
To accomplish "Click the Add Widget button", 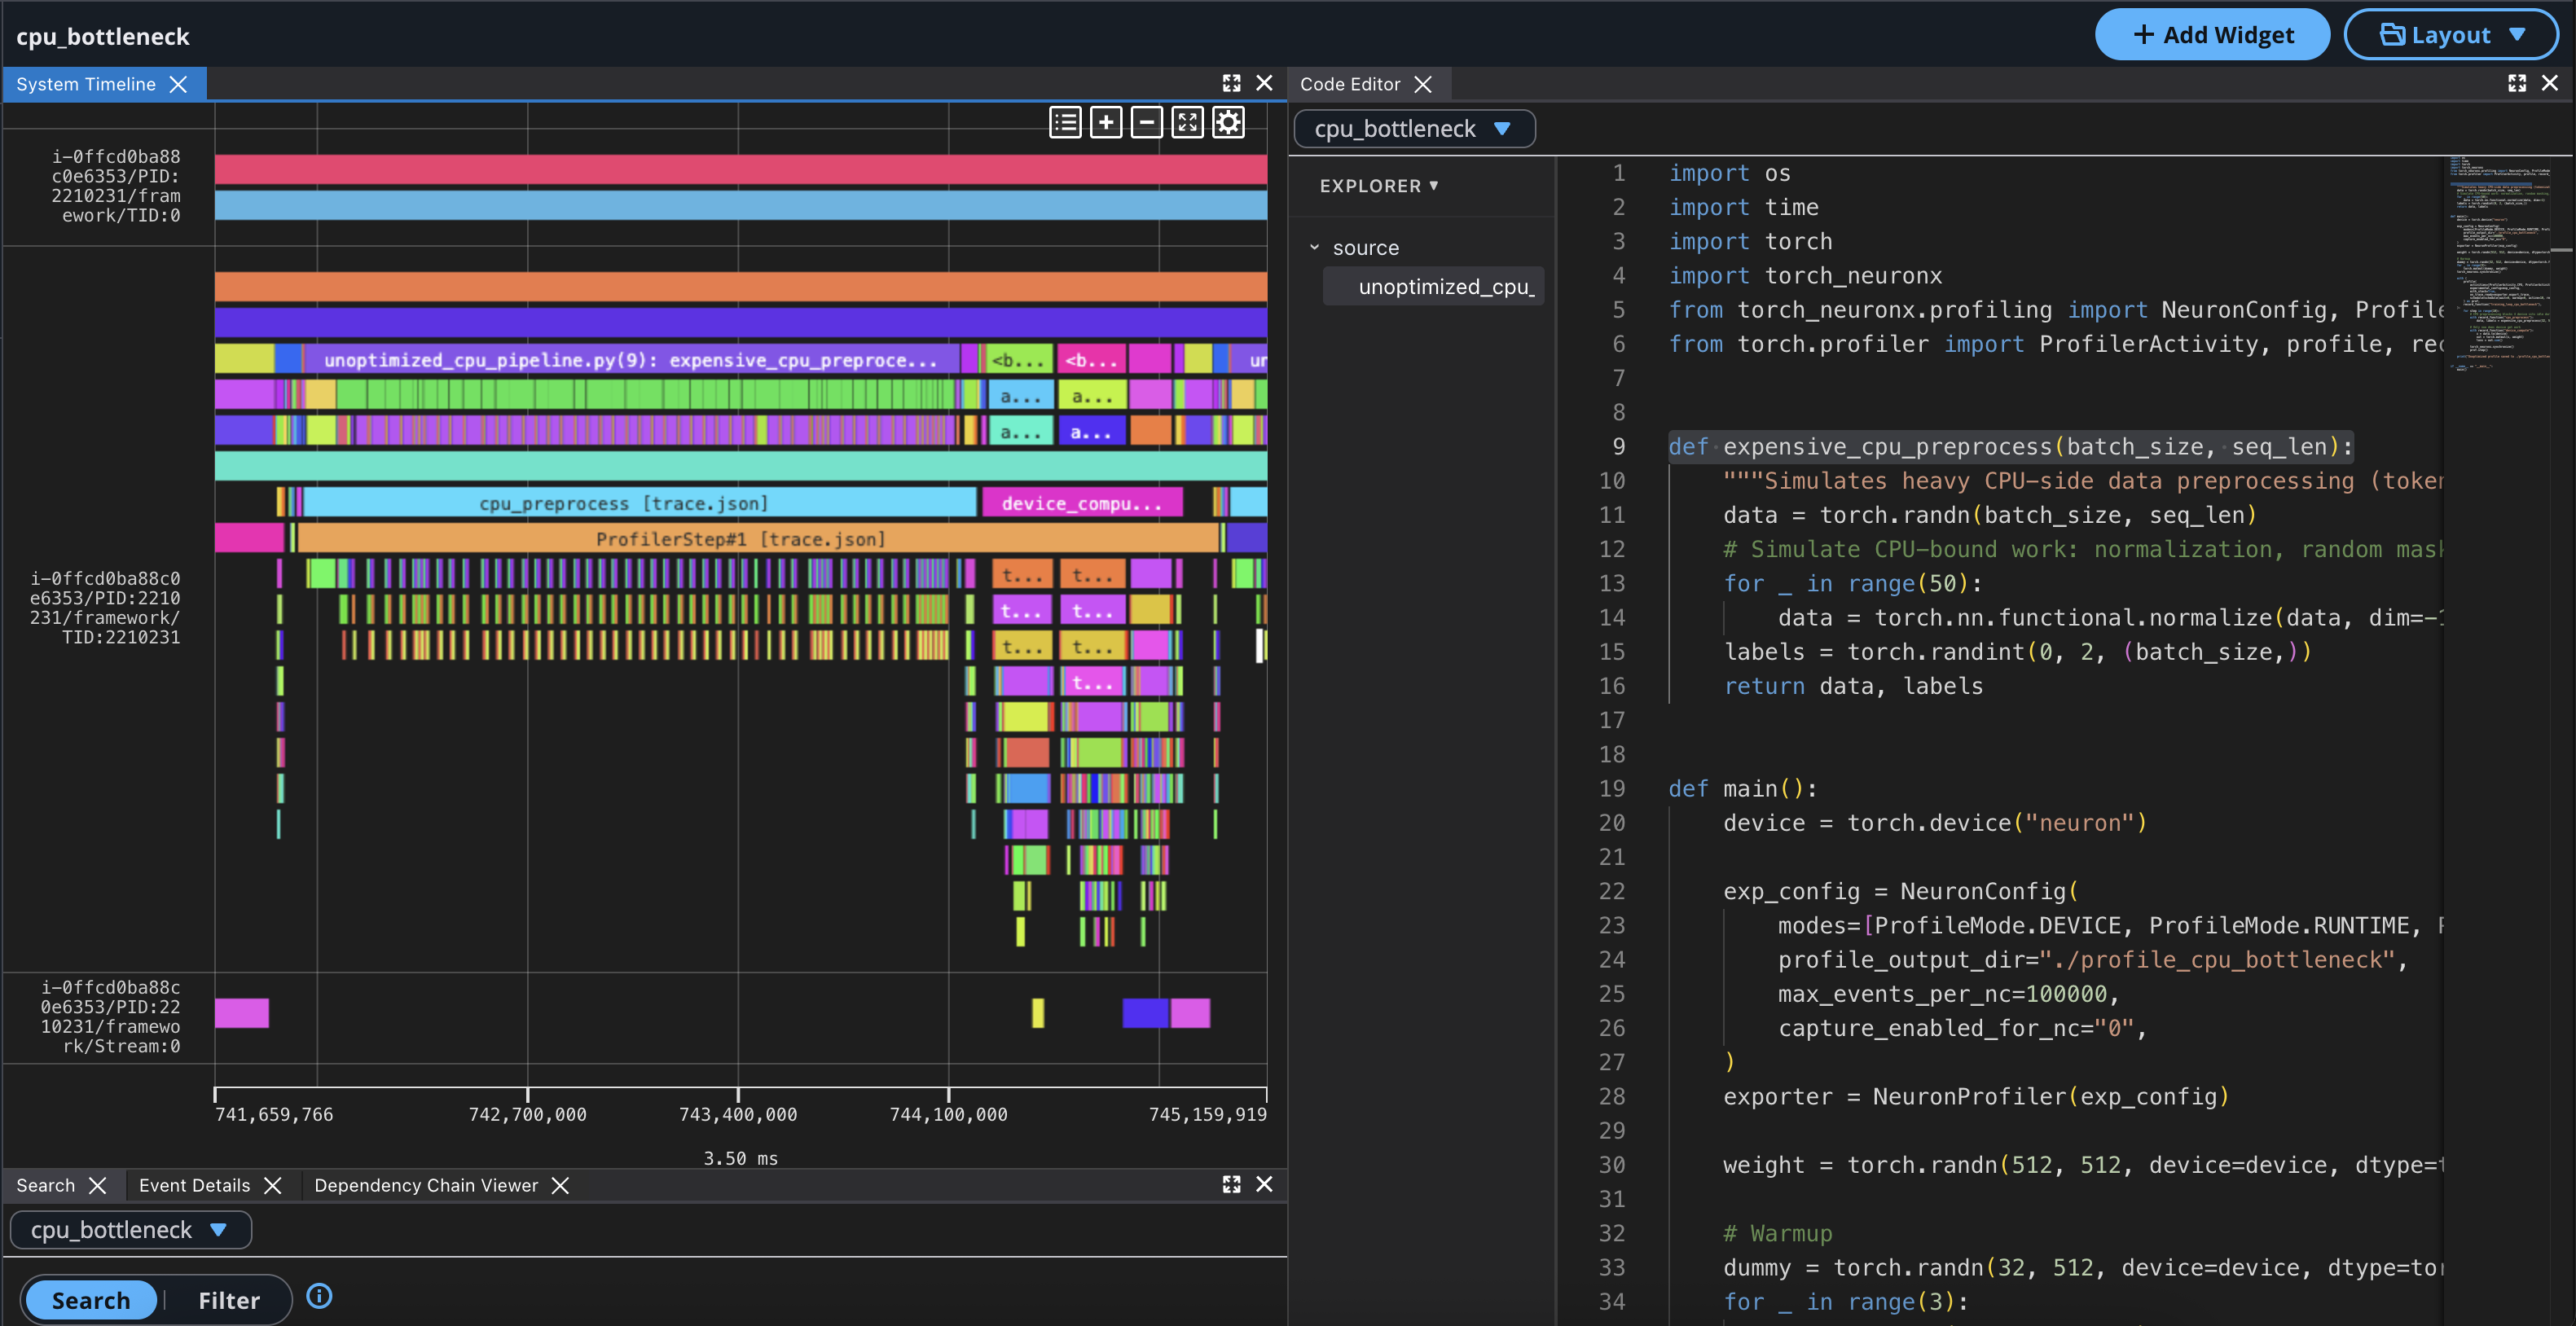I will pos(2212,35).
